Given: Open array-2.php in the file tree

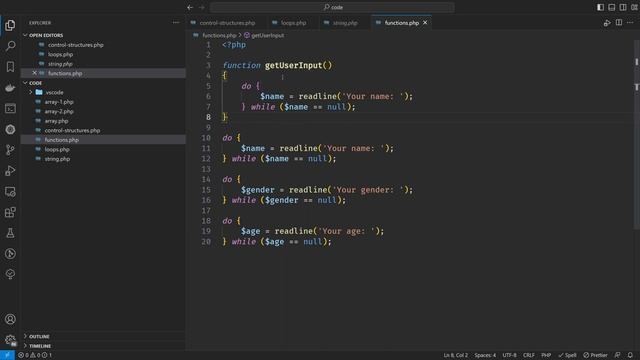Looking at the screenshot, I should coord(59,111).
